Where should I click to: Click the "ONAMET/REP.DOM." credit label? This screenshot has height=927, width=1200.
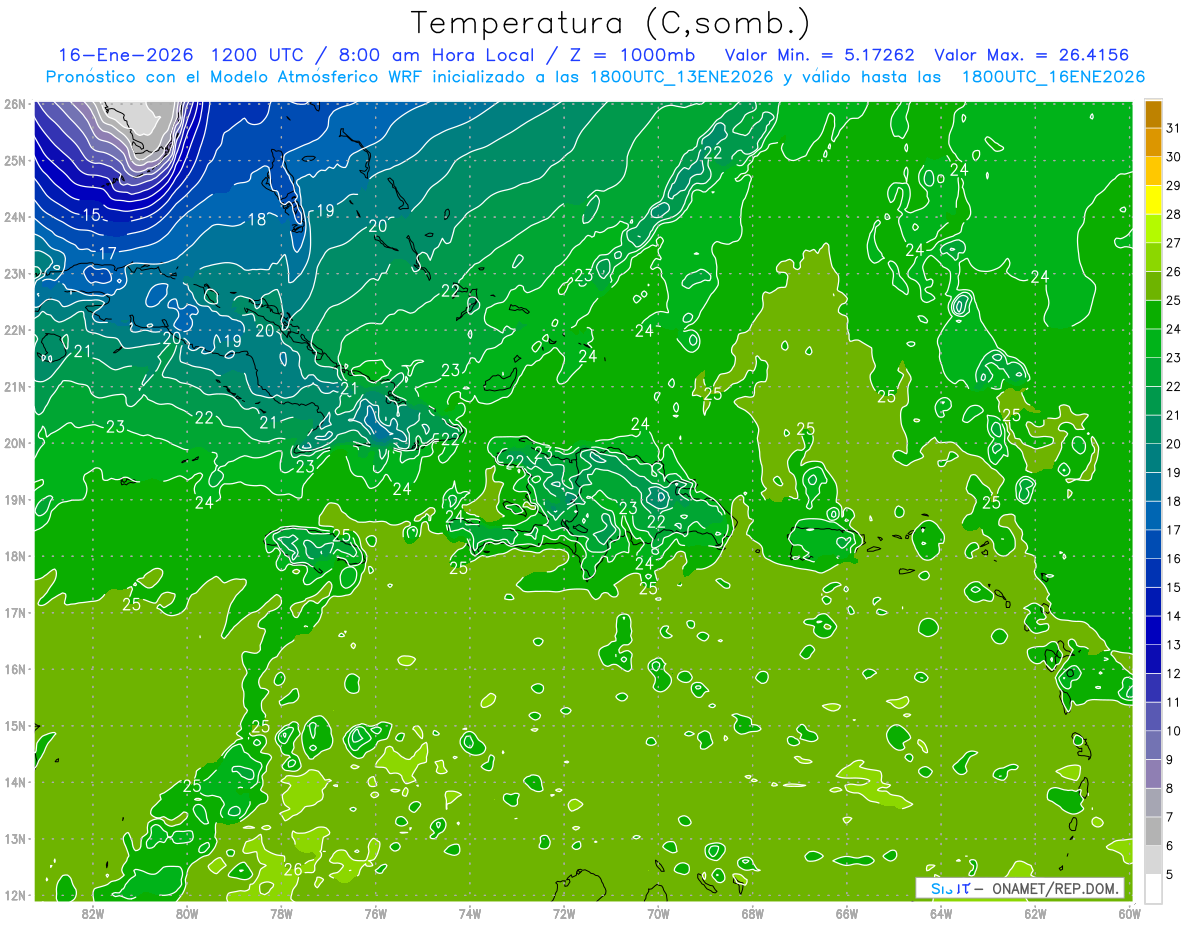(1055, 888)
